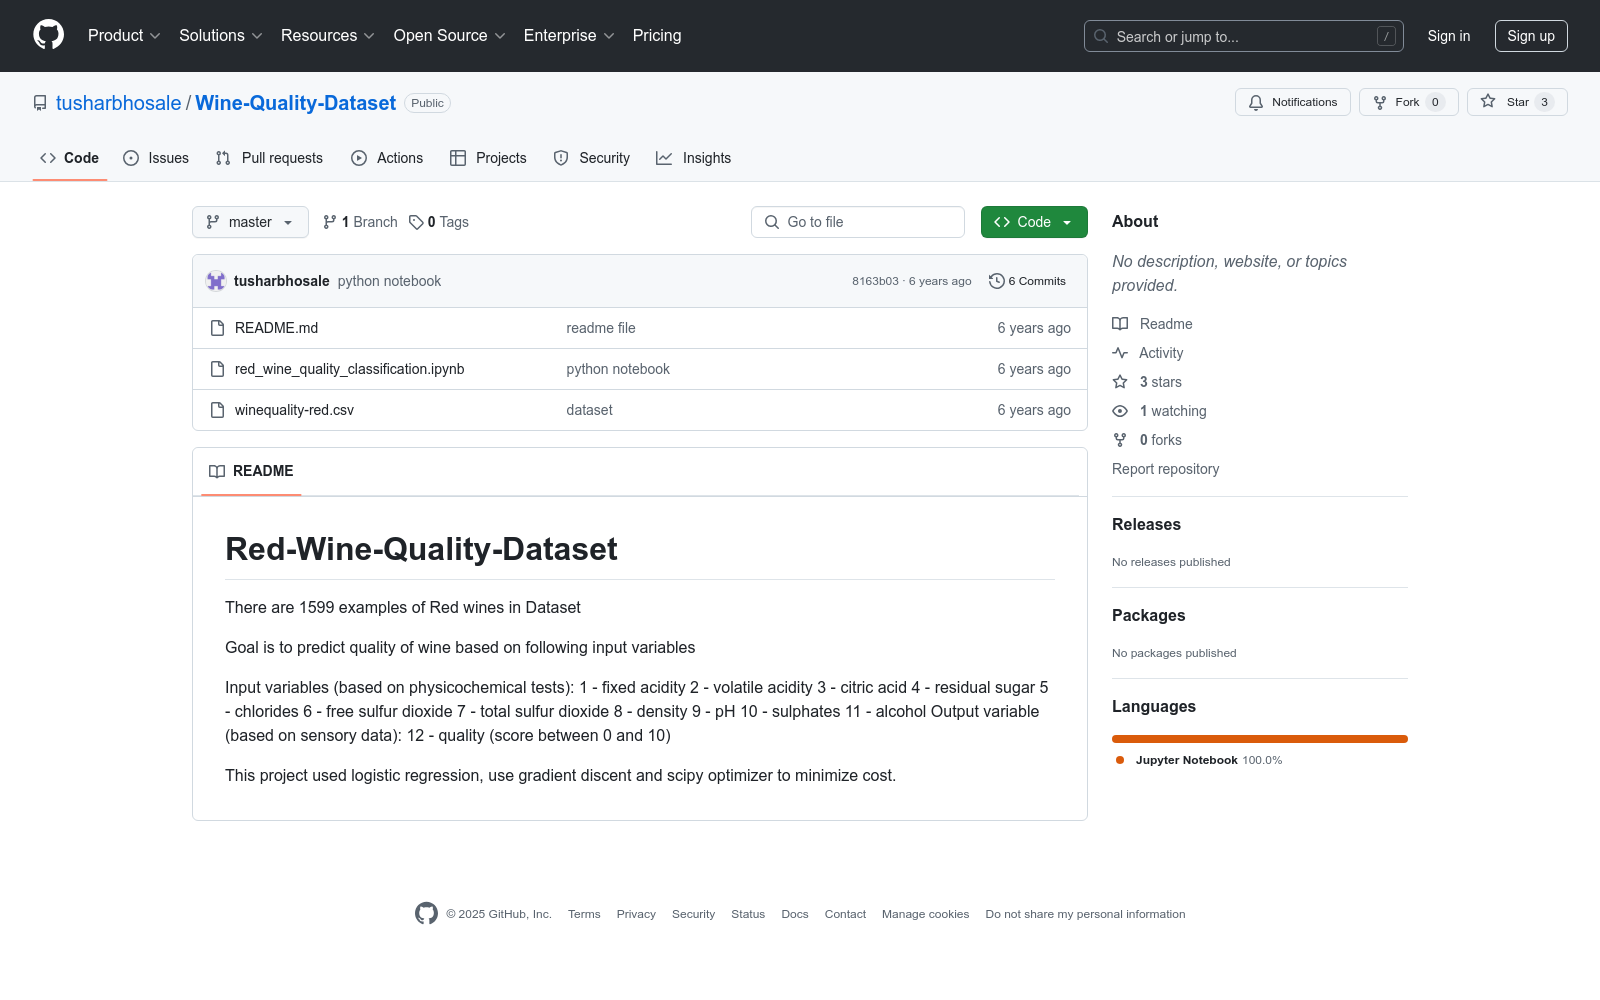1600x1000 pixels.
Task: Click the star icon next to 3 stars
Action: pos(1120,382)
